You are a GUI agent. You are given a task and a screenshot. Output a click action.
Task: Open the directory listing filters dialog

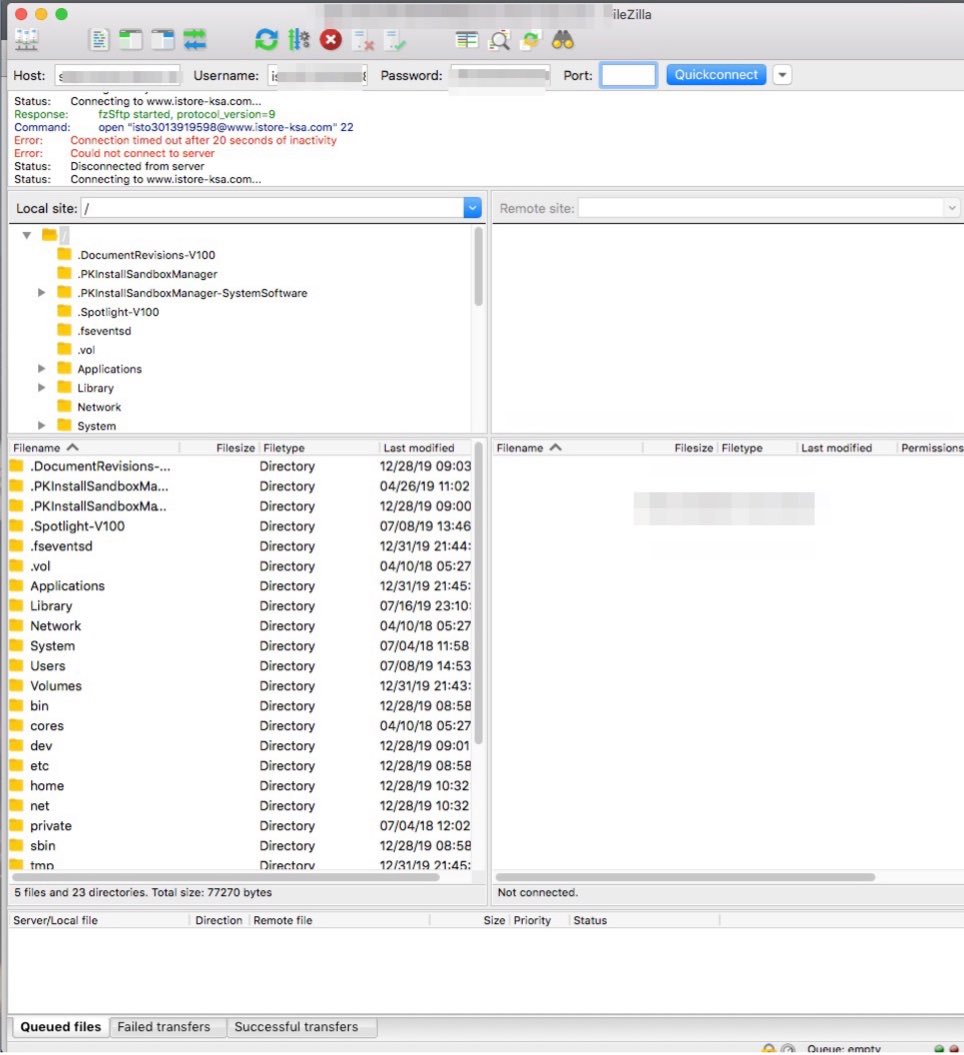point(466,40)
